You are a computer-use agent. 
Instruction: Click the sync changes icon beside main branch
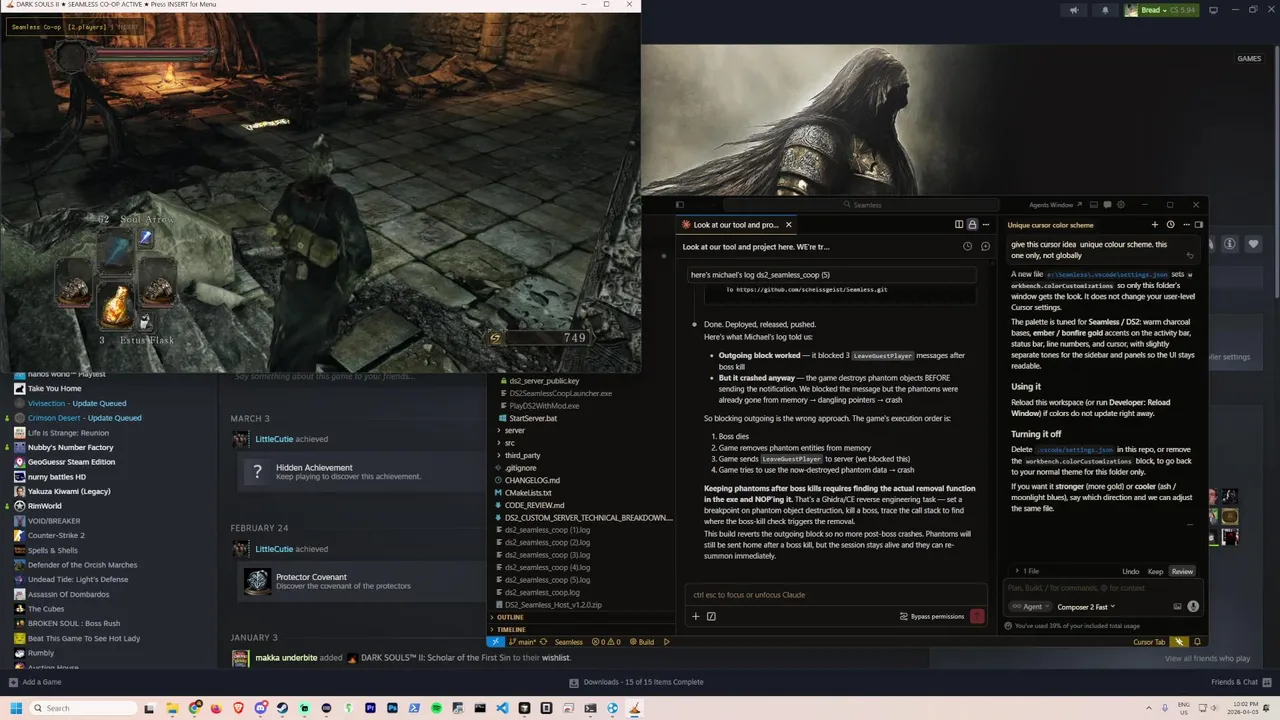click(544, 642)
